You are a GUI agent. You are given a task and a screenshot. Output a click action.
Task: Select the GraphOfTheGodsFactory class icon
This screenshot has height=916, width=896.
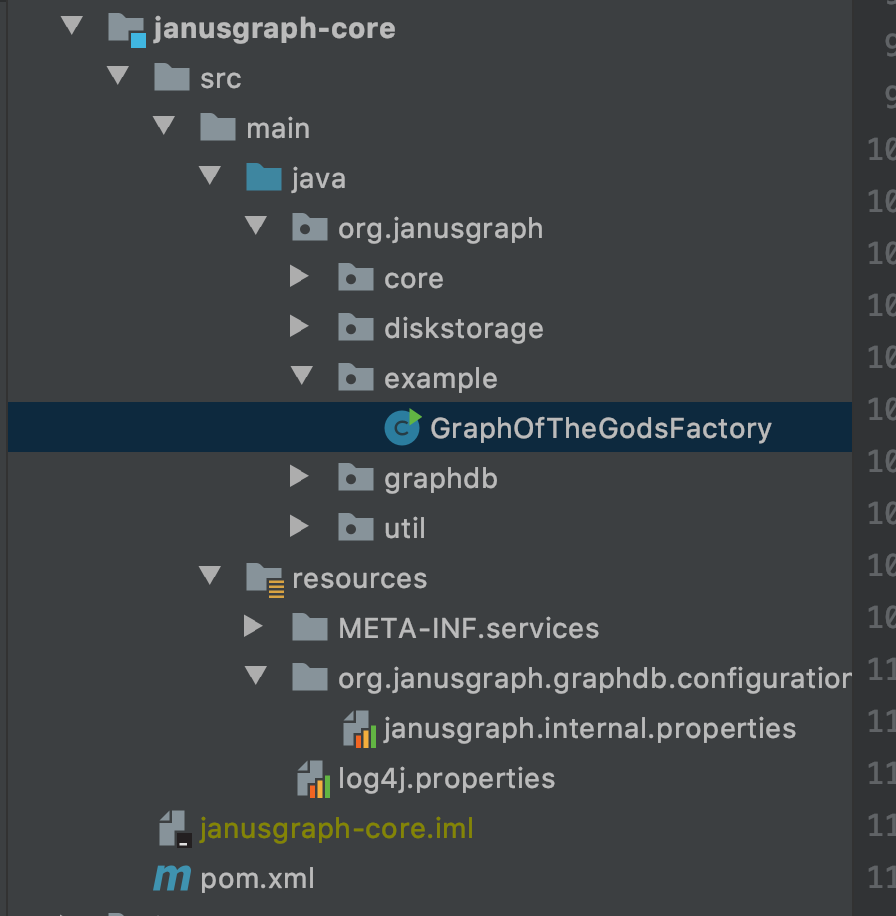401,427
